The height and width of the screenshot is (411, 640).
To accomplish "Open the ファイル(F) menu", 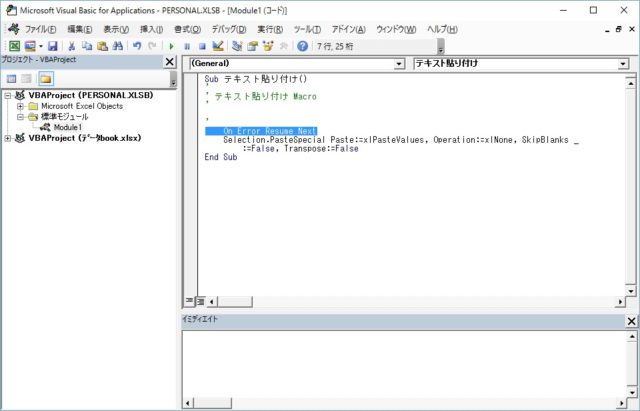I will [x=40, y=29].
